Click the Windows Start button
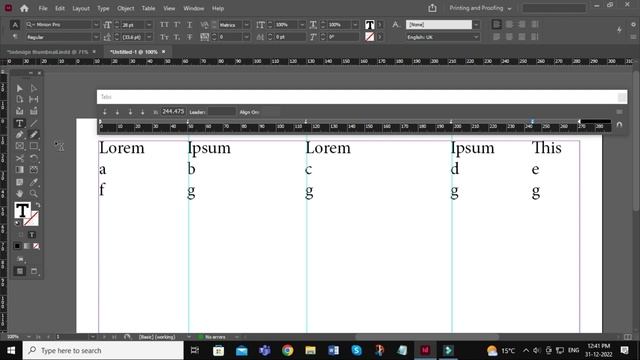The width and height of the screenshot is (640, 360). pyautogui.click(x=11, y=350)
